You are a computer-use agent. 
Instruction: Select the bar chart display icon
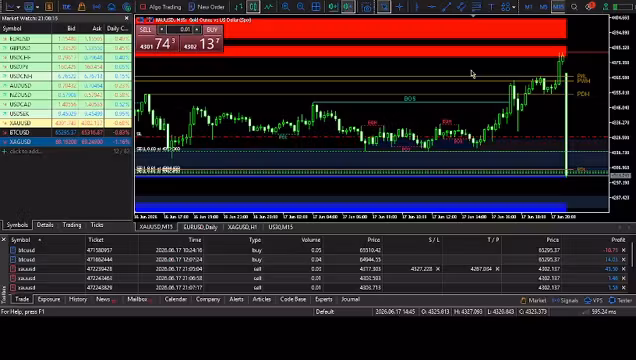pos(238,7)
